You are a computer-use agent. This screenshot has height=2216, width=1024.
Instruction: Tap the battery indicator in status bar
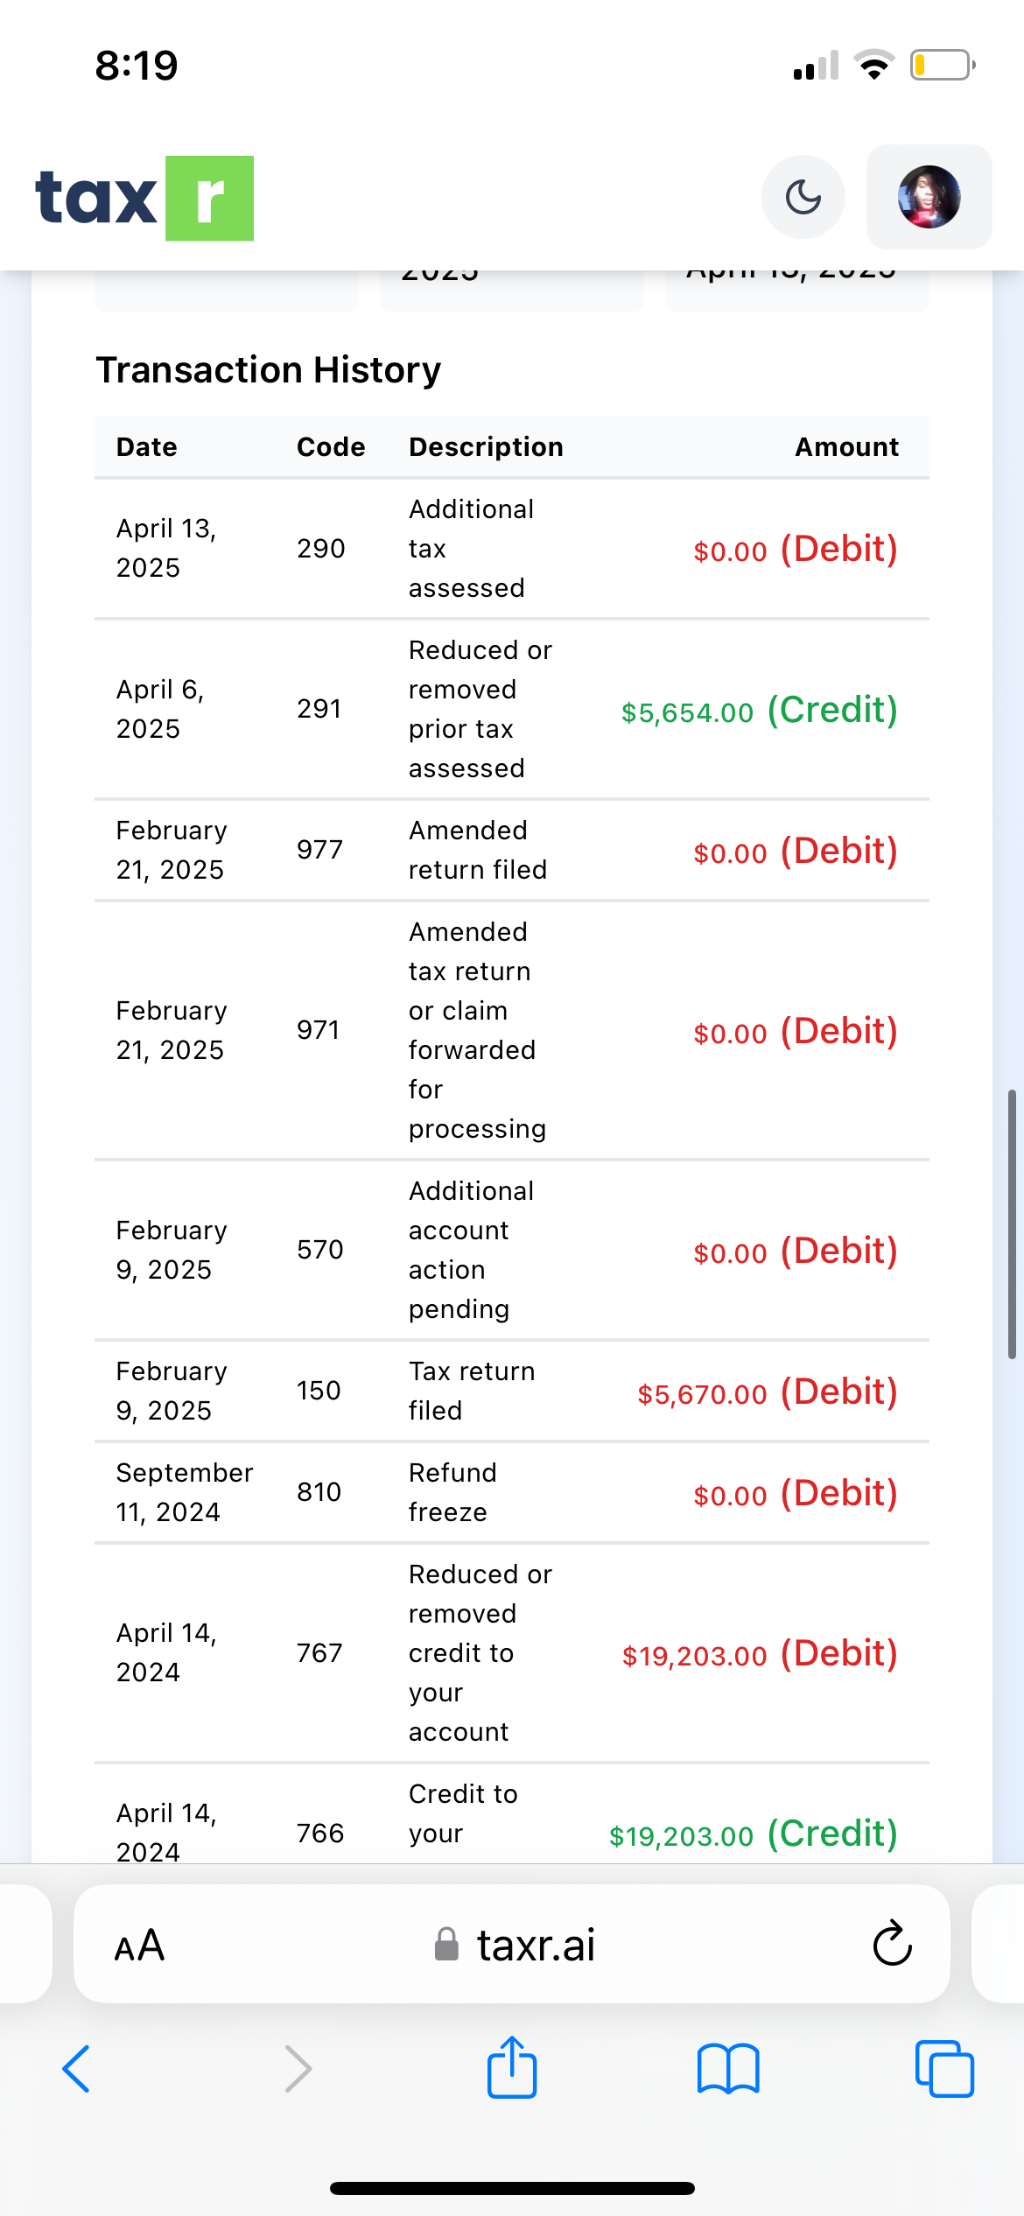point(941,66)
